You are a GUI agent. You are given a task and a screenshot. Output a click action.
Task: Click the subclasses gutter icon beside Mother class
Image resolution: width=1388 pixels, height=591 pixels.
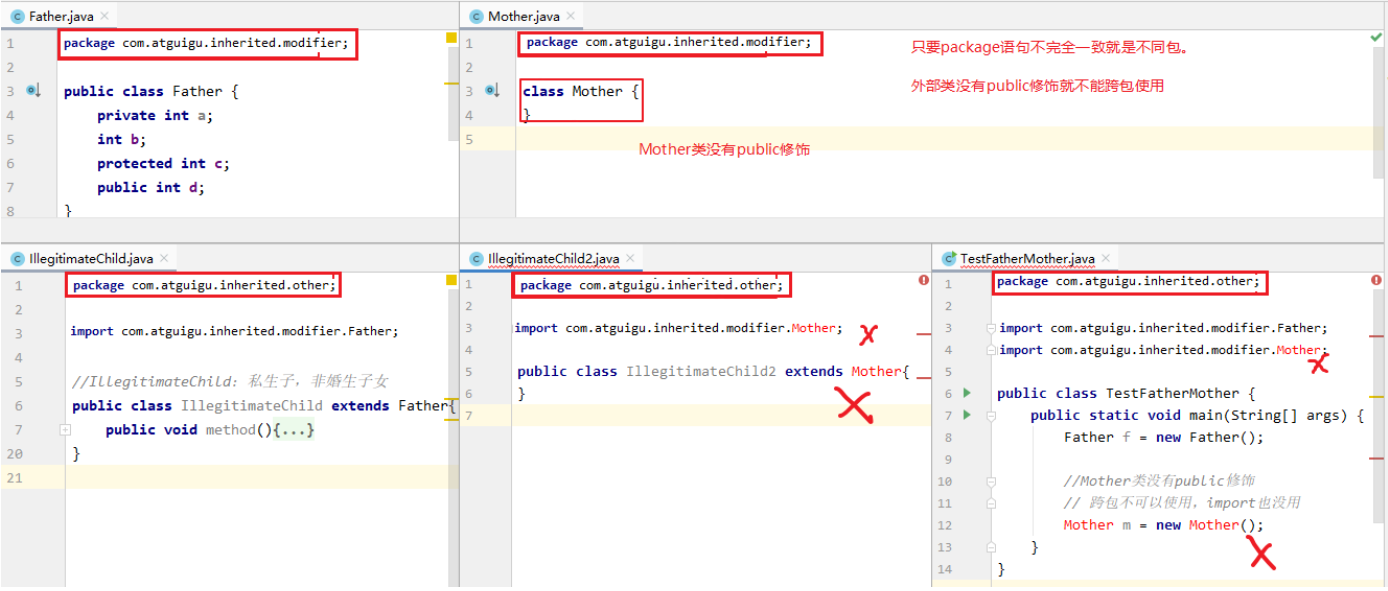point(492,91)
